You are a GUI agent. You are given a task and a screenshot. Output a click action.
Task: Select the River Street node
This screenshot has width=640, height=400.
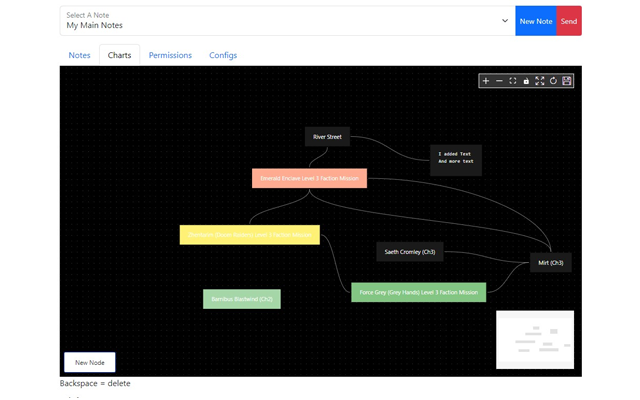[327, 137]
